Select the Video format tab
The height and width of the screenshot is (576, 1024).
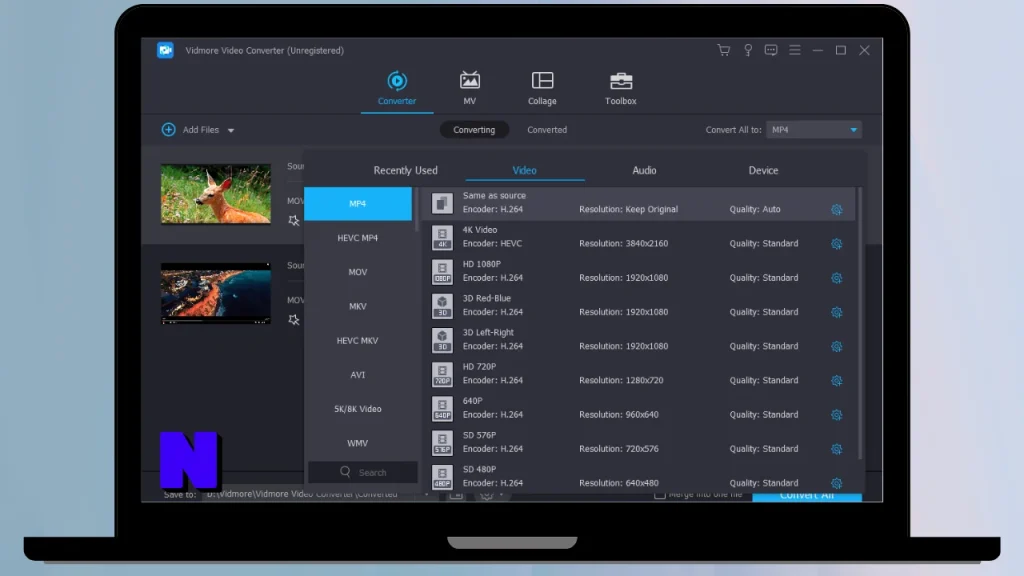[x=524, y=170]
